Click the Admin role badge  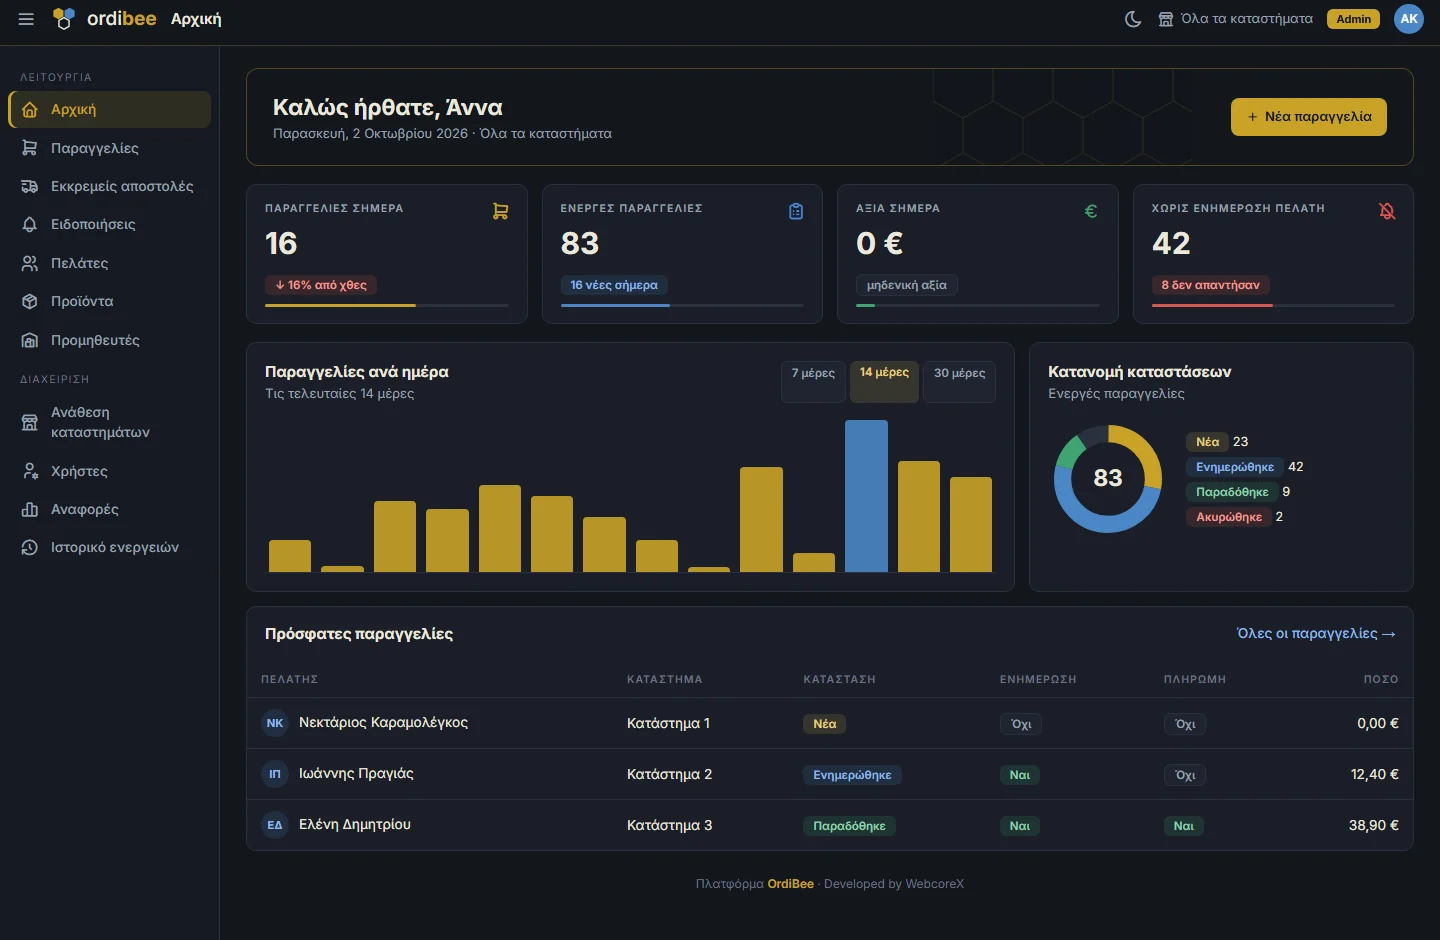point(1353,19)
